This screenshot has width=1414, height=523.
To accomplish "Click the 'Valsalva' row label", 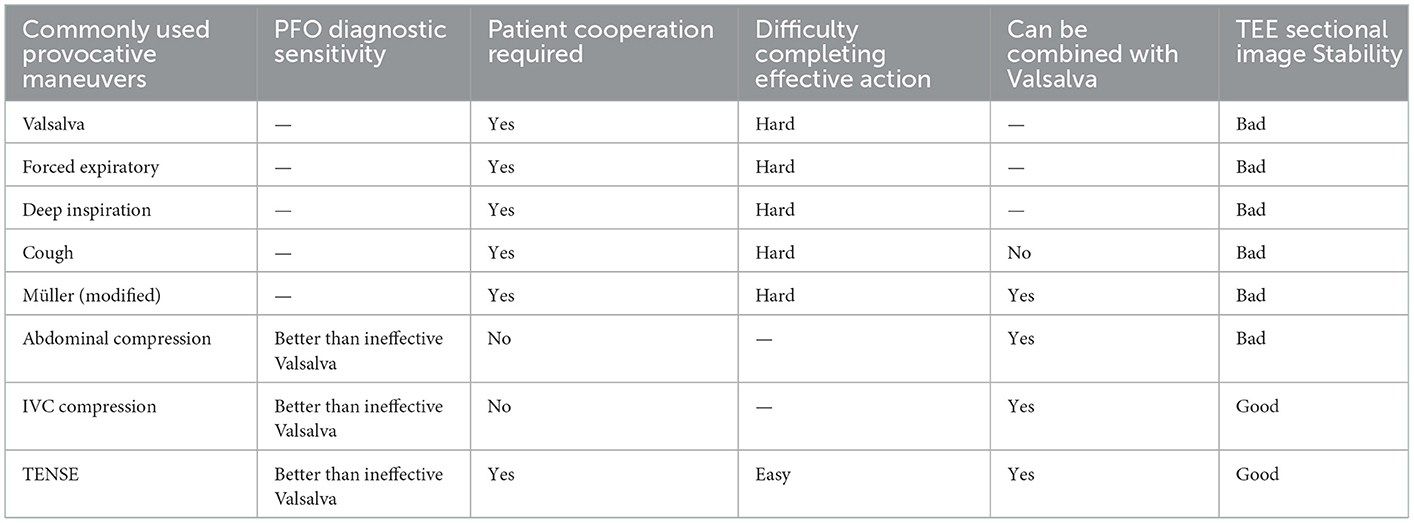I will (x=53, y=125).
